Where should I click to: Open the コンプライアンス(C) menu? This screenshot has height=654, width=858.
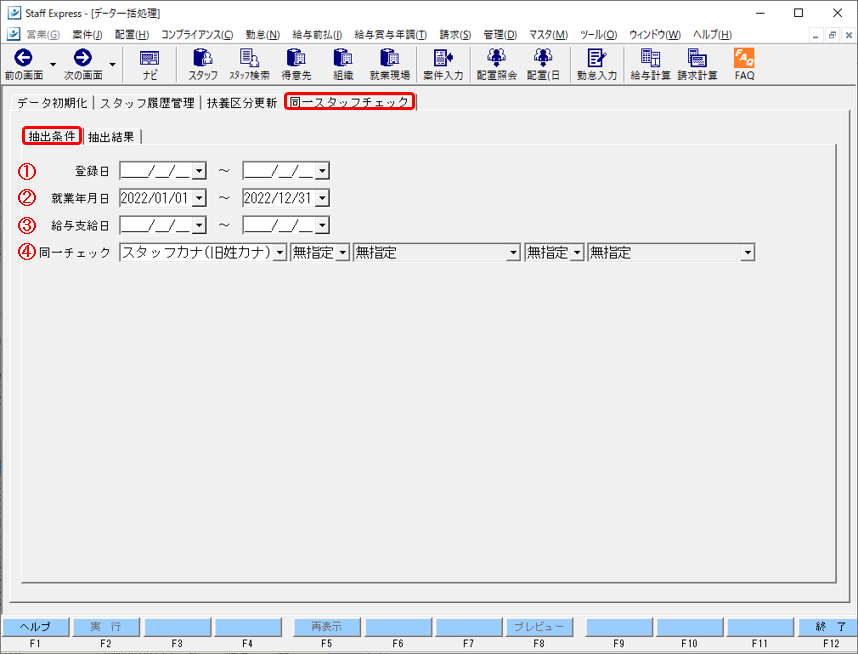(197, 35)
